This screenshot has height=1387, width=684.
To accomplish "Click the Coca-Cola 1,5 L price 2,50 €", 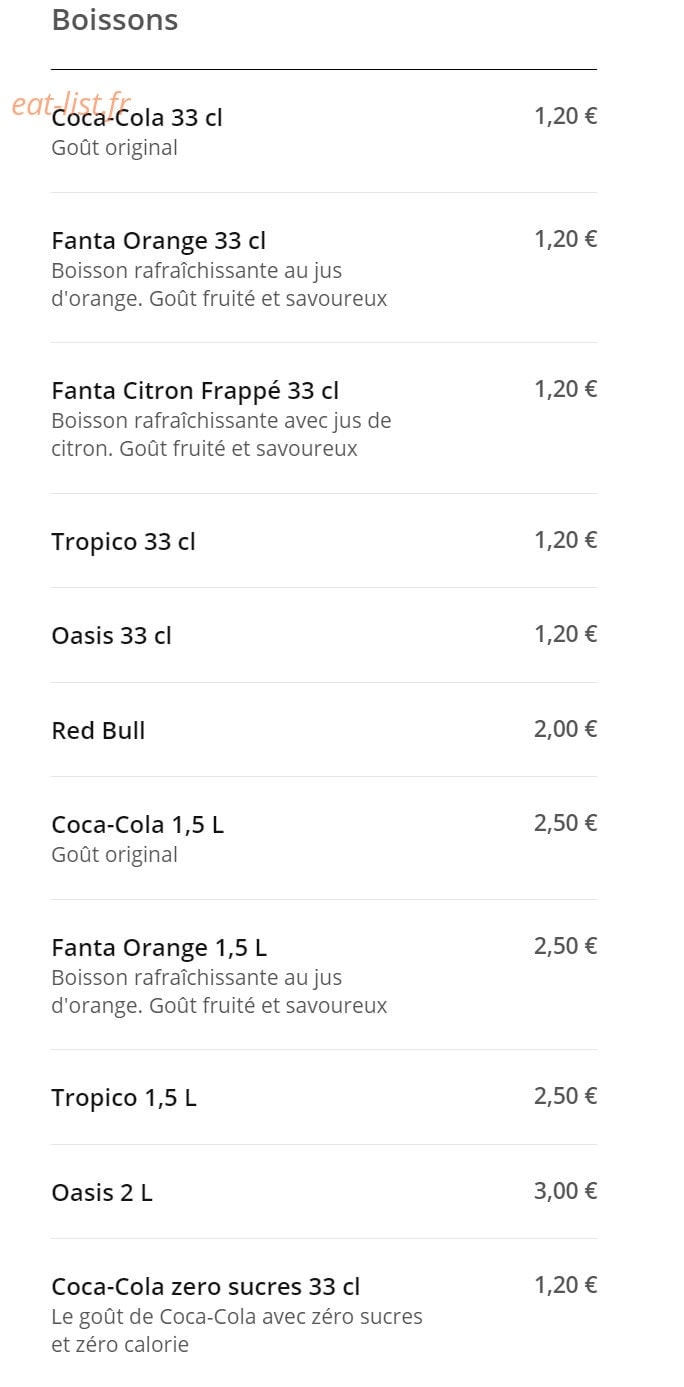I will [565, 823].
